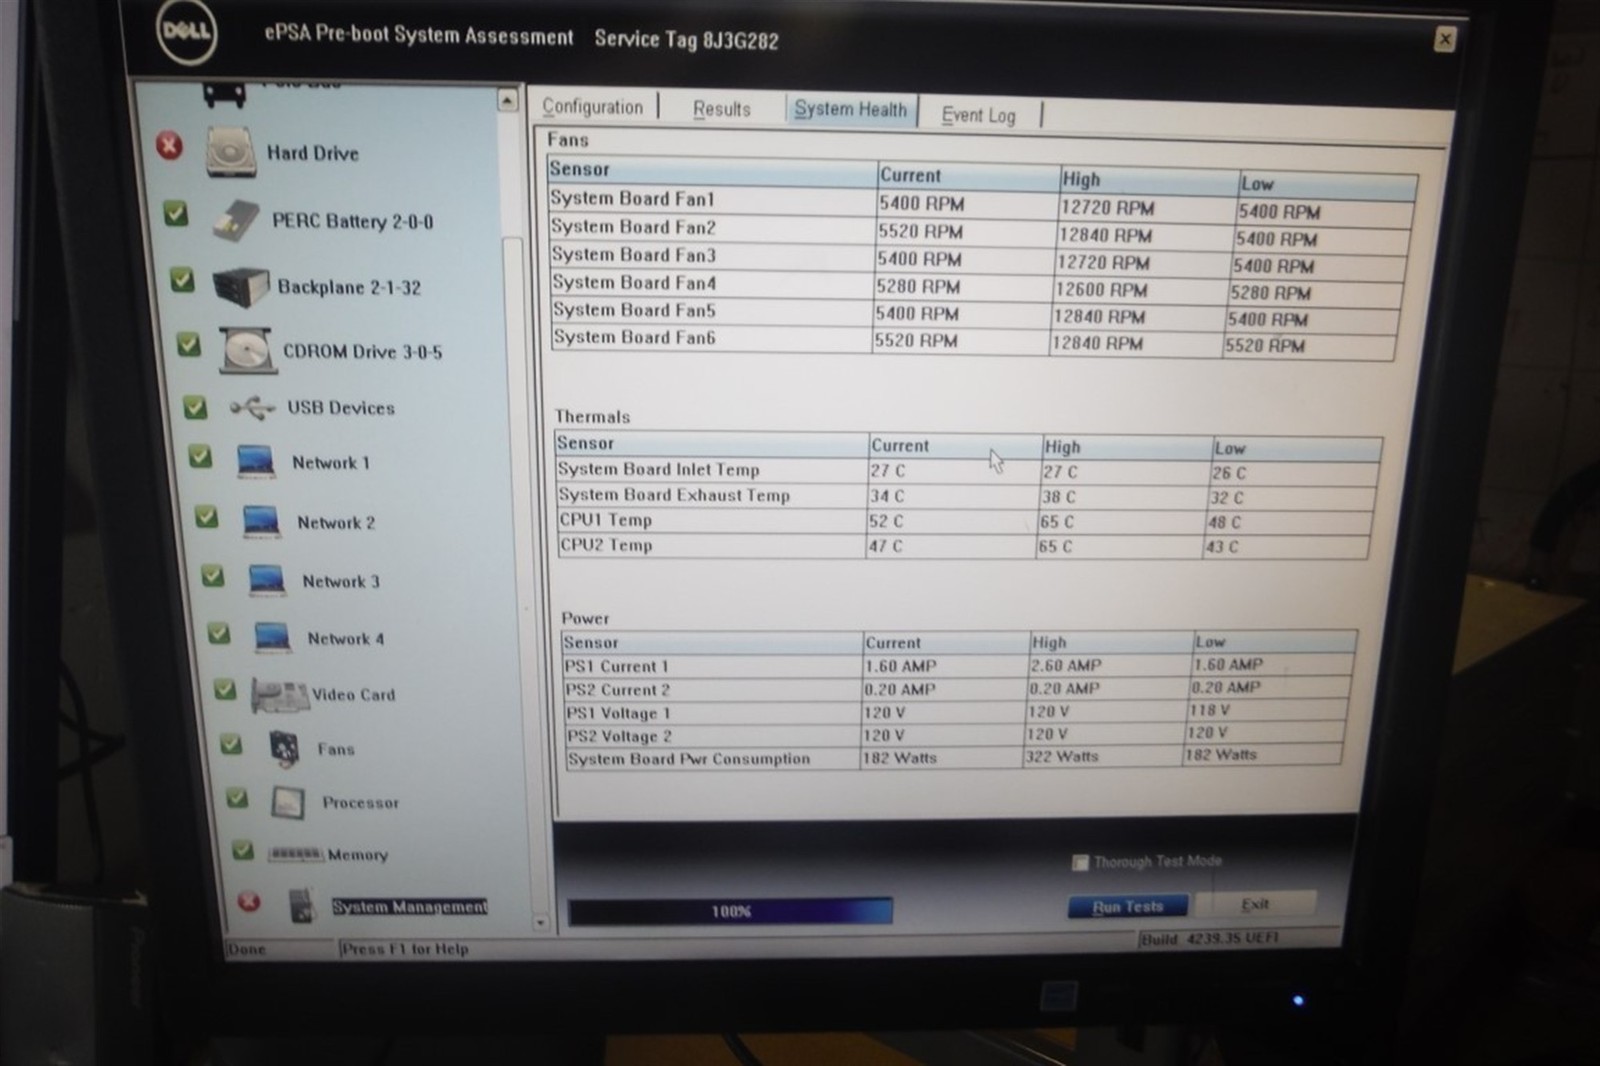The image size is (1600, 1066).
Task: Enable Thorough Test Mode checkbox
Action: click(x=1080, y=862)
